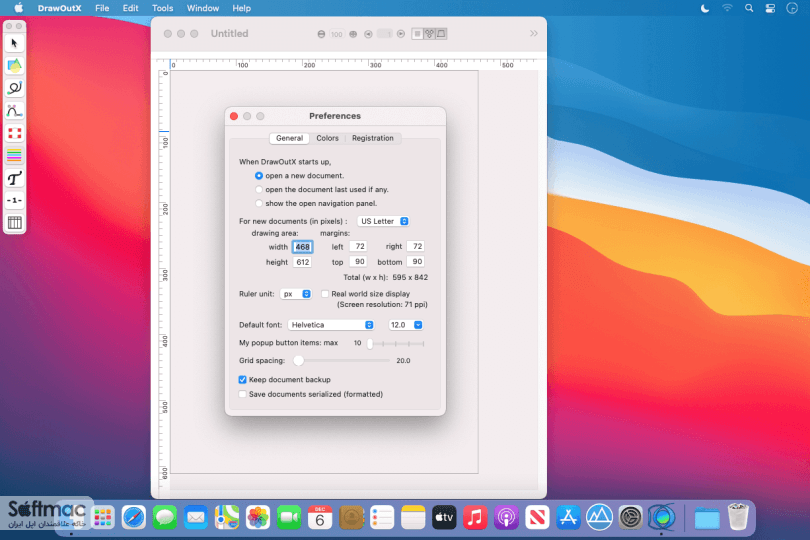
Task: Switch to the Registration tab
Action: click(373, 138)
